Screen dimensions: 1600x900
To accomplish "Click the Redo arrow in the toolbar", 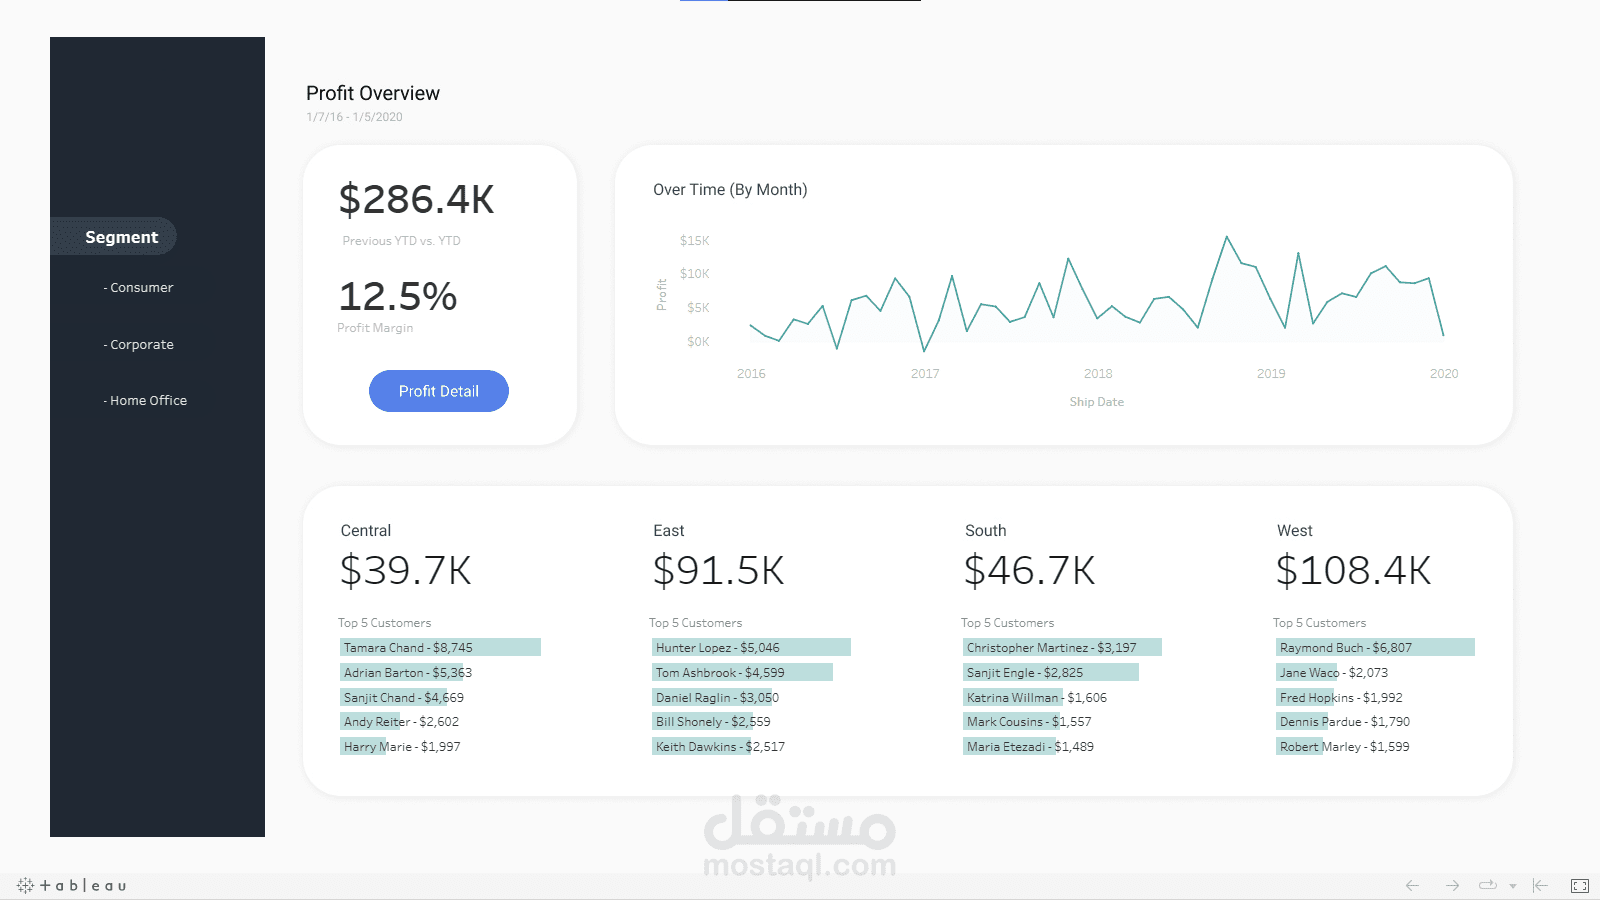I will [1452, 885].
